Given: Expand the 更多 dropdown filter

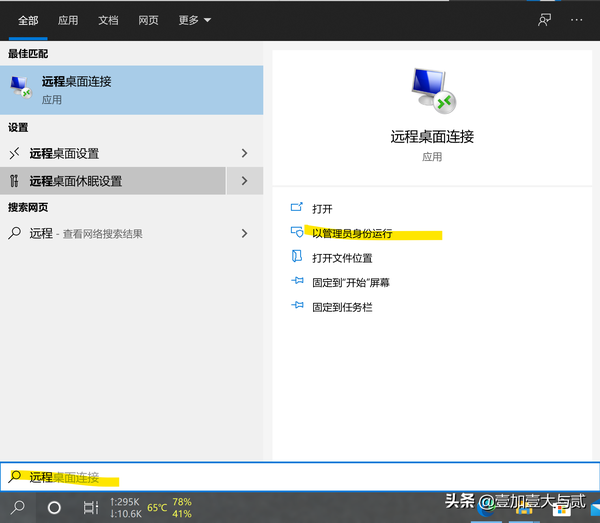Looking at the screenshot, I should tap(194, 19).
